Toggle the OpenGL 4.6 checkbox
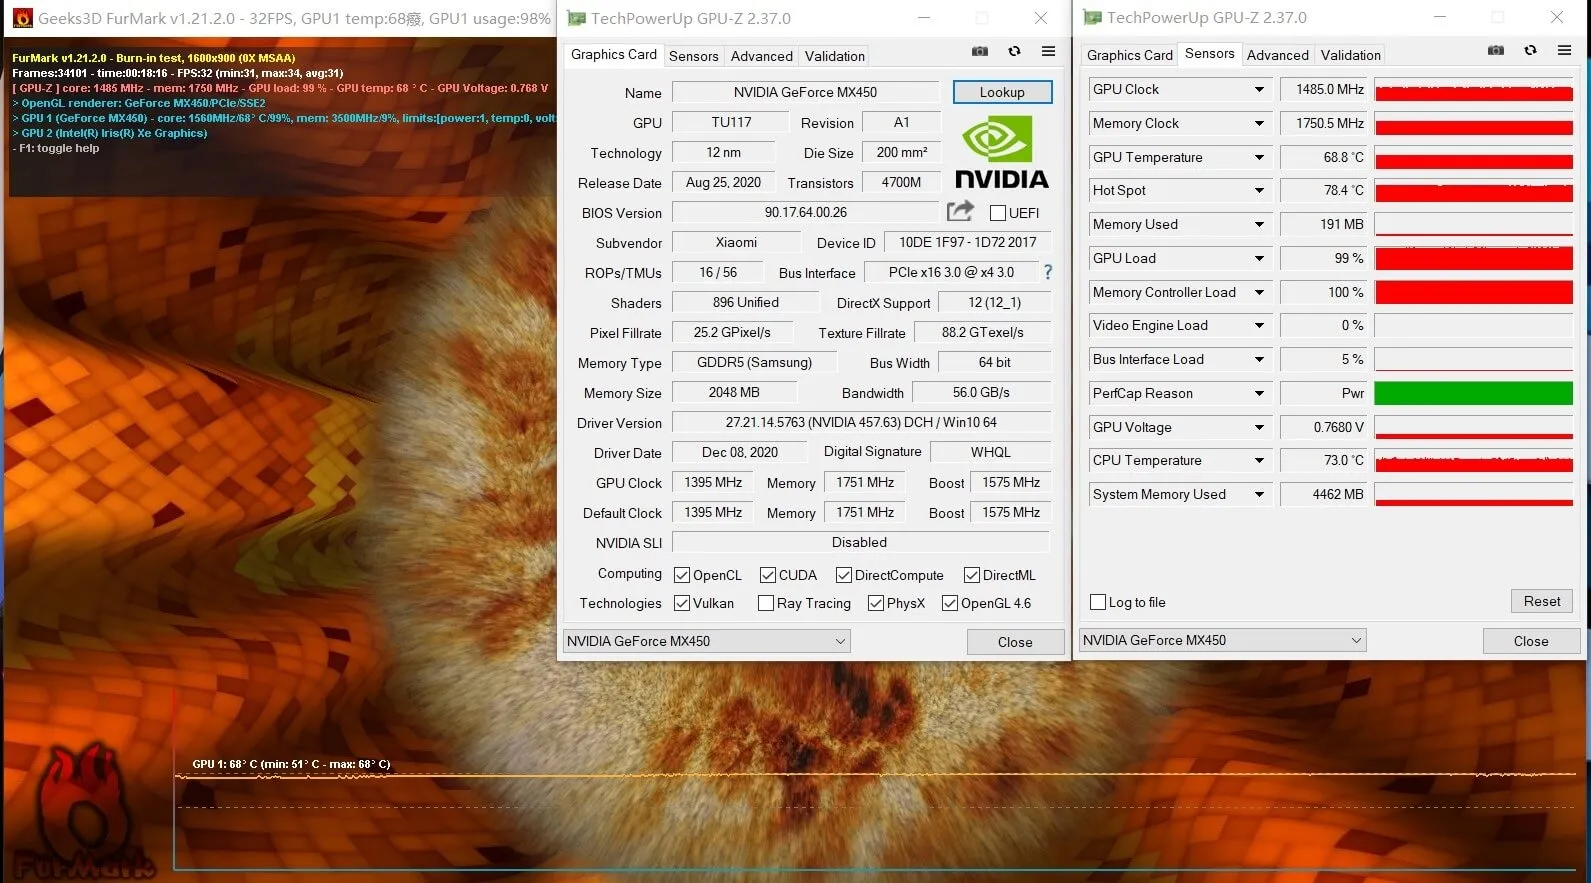Screen dimensions: 1591x883 [x=950, y=603]
